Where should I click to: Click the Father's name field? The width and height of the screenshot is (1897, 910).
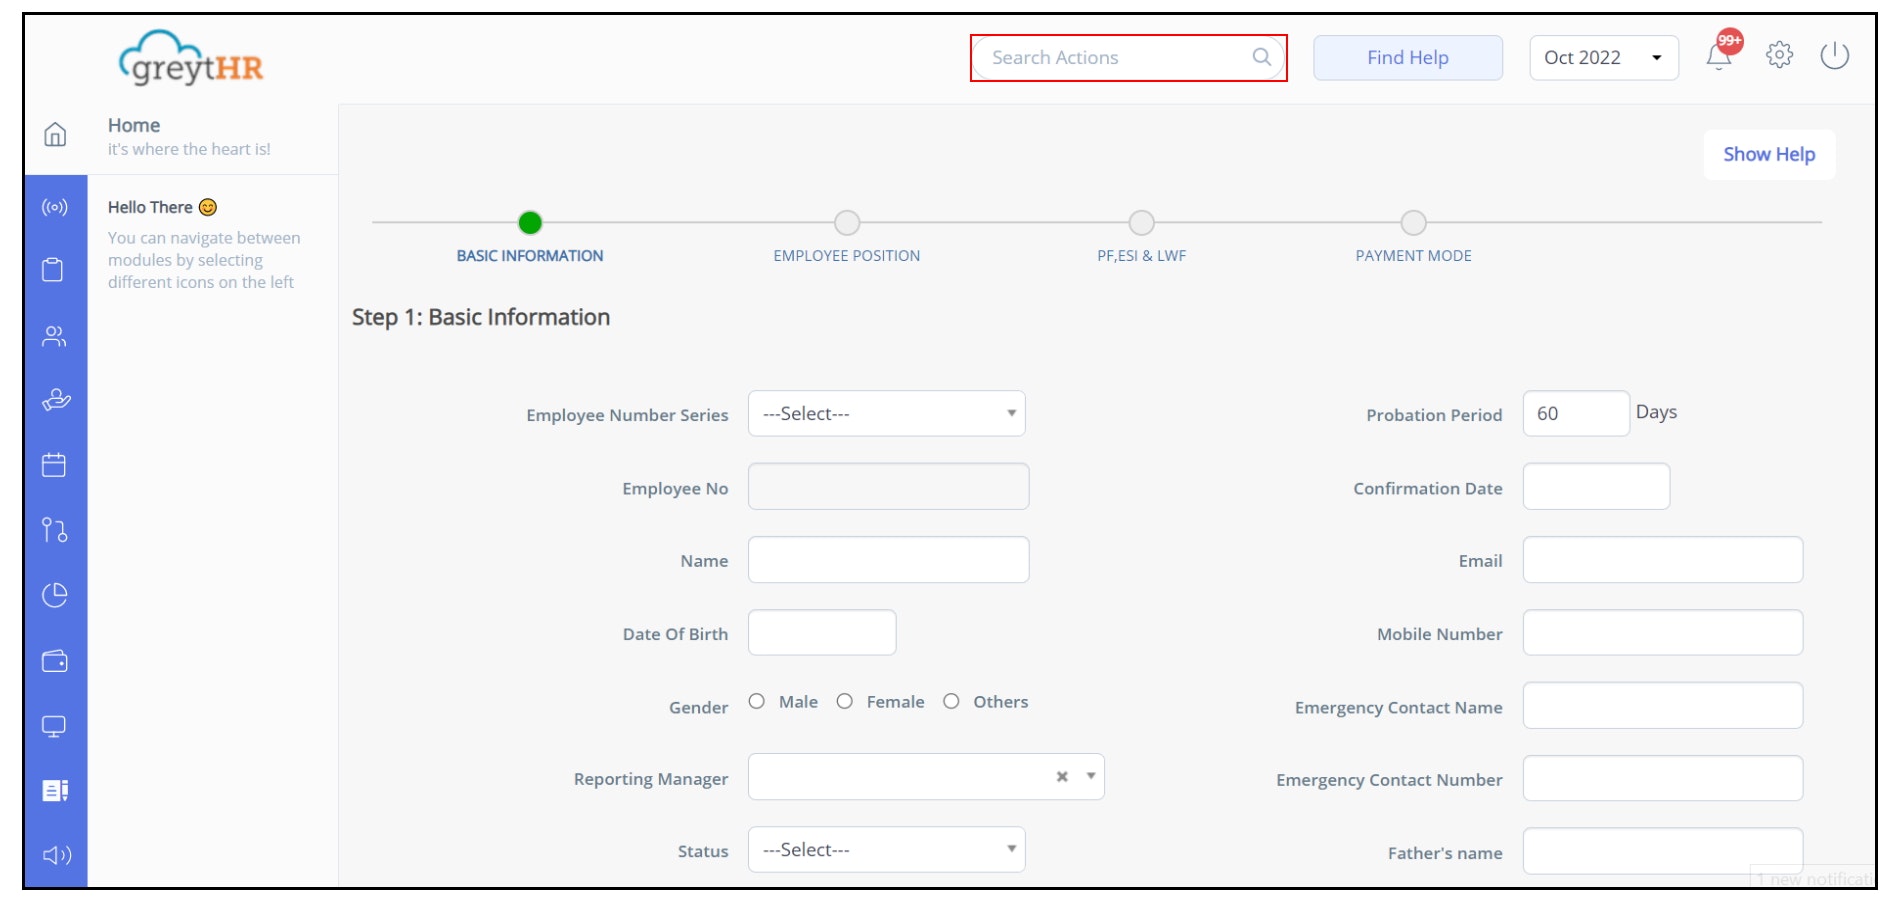[x=1663, y=851]
